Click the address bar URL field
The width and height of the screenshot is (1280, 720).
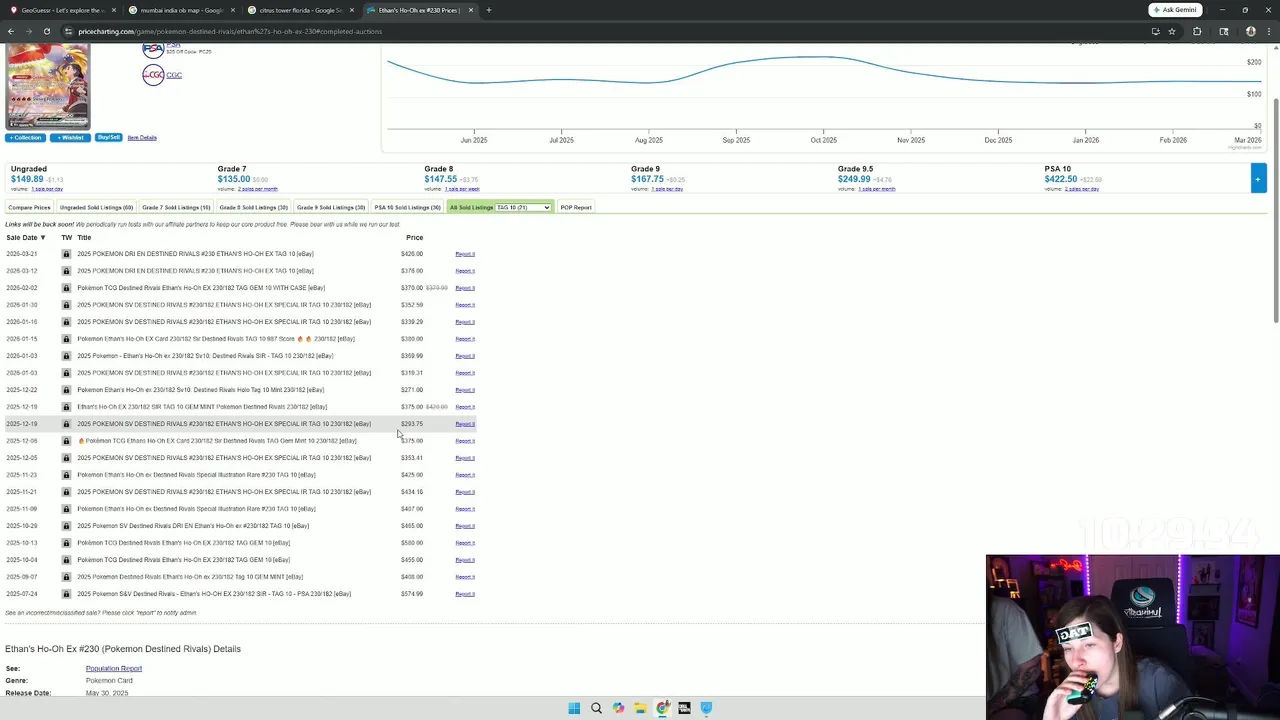[600, 31]
